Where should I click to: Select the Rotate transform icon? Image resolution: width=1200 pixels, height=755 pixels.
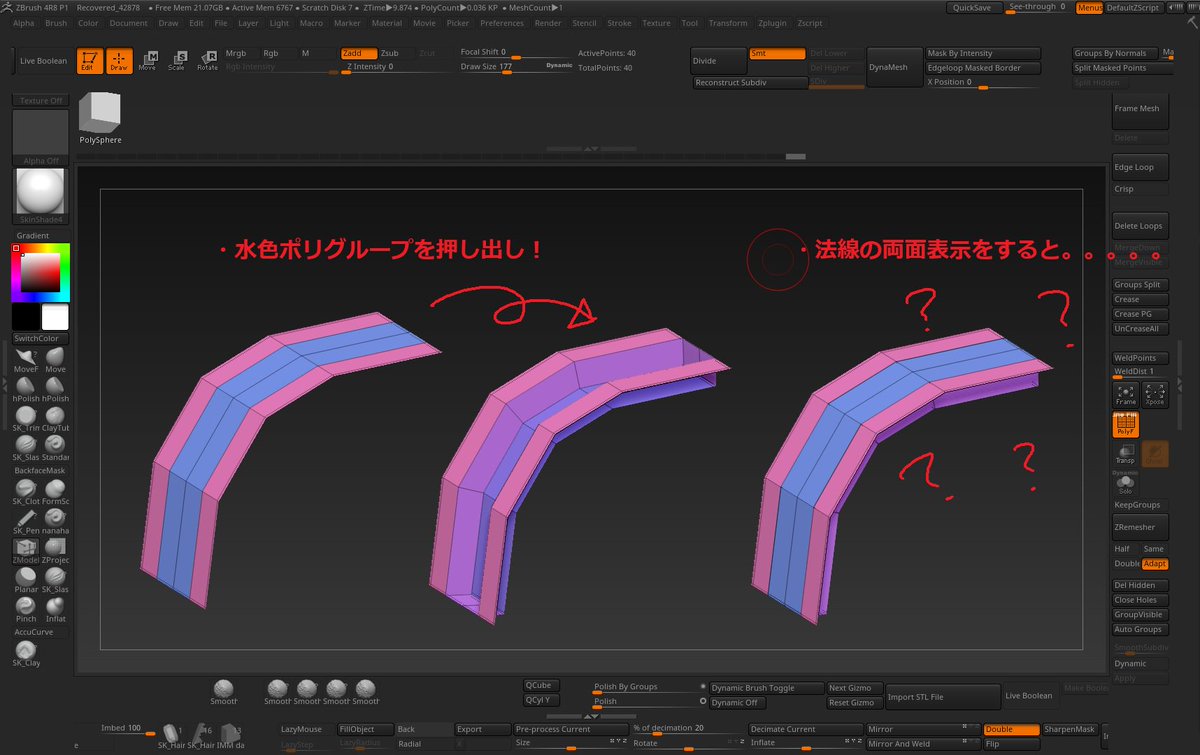point(207,61)
